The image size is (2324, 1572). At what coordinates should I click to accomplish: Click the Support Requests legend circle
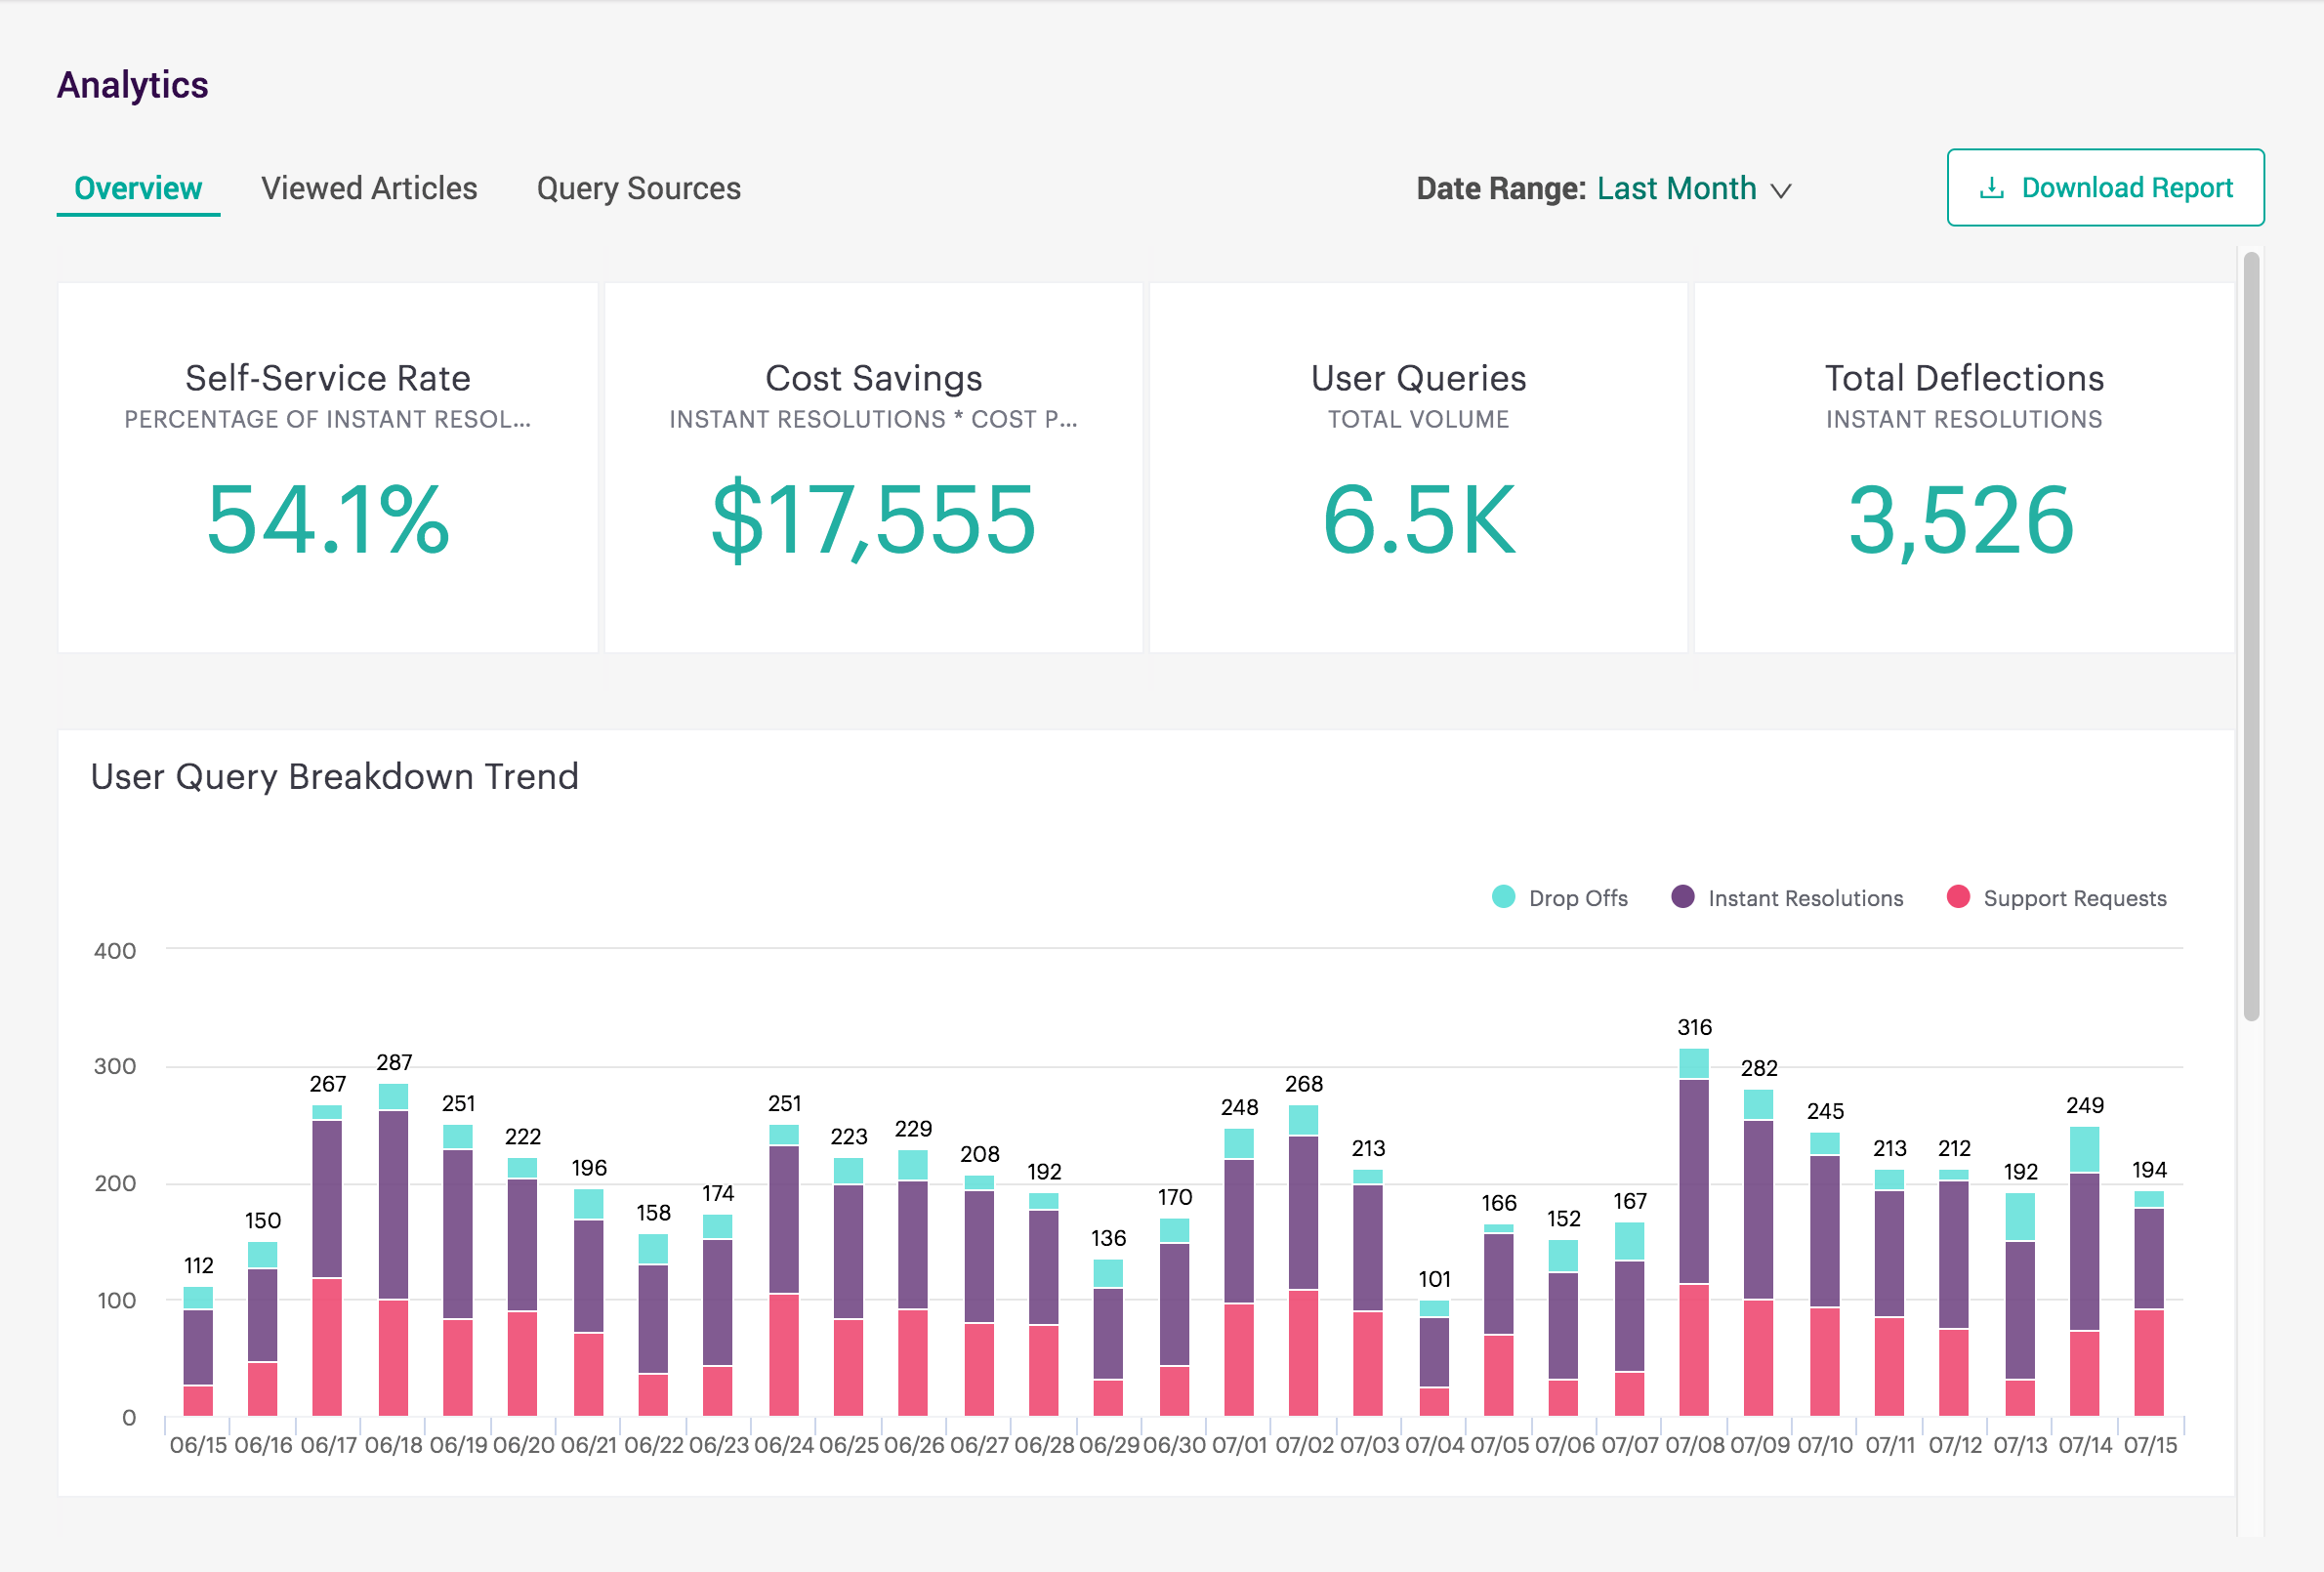[1958, 897]
